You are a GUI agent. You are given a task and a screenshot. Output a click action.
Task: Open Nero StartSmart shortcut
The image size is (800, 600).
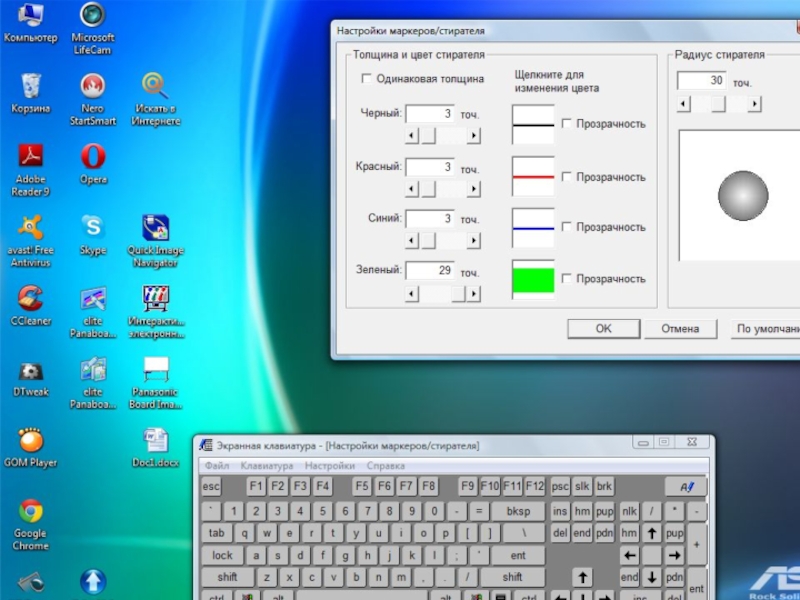point(93,87)
